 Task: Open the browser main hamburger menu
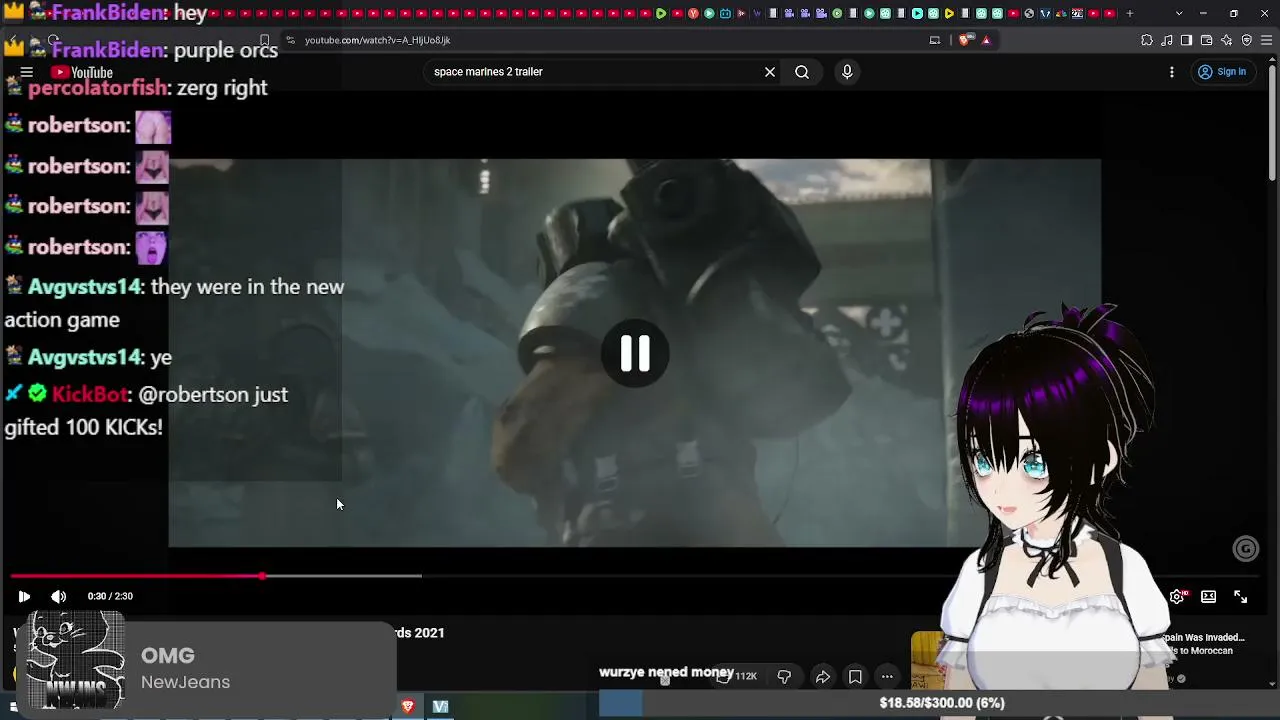click(x=1266, y=40)
